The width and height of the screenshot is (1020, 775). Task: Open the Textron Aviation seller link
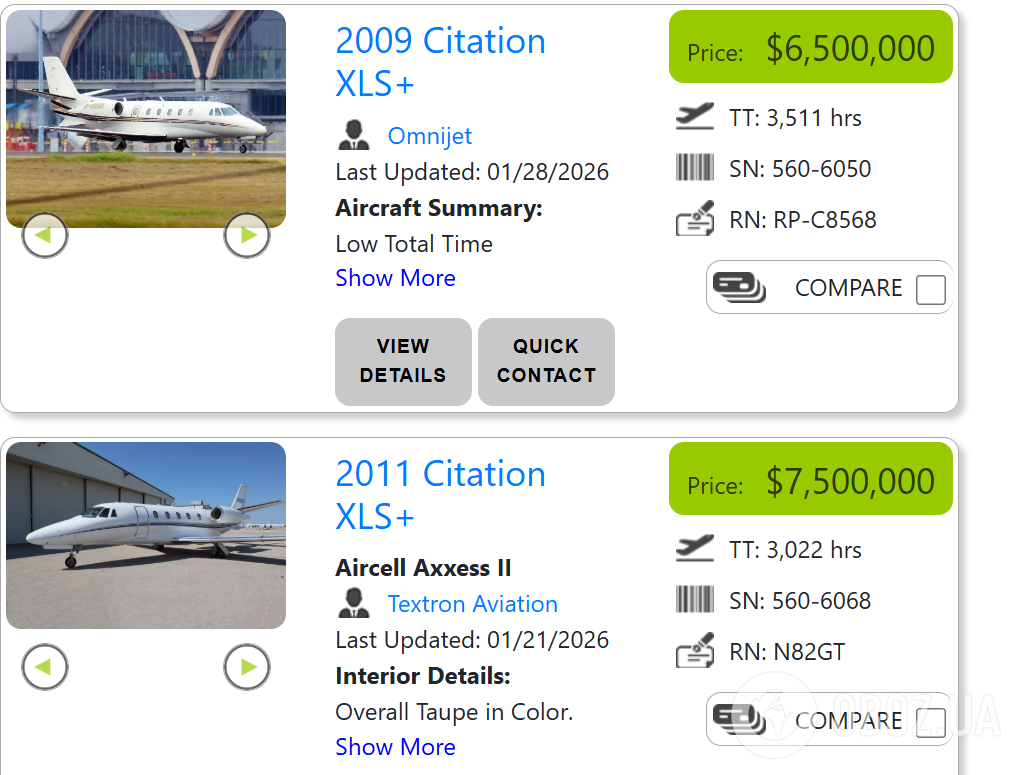472,604
